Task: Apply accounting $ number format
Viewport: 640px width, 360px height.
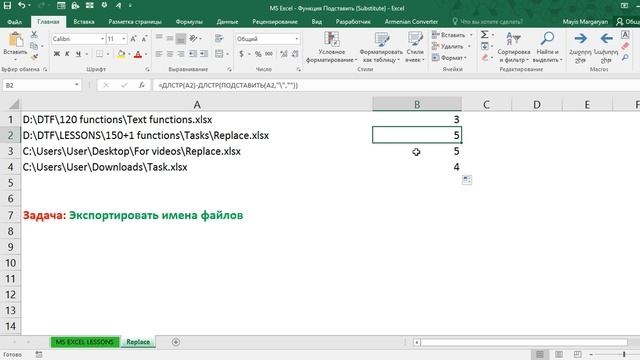Action: 242,54
